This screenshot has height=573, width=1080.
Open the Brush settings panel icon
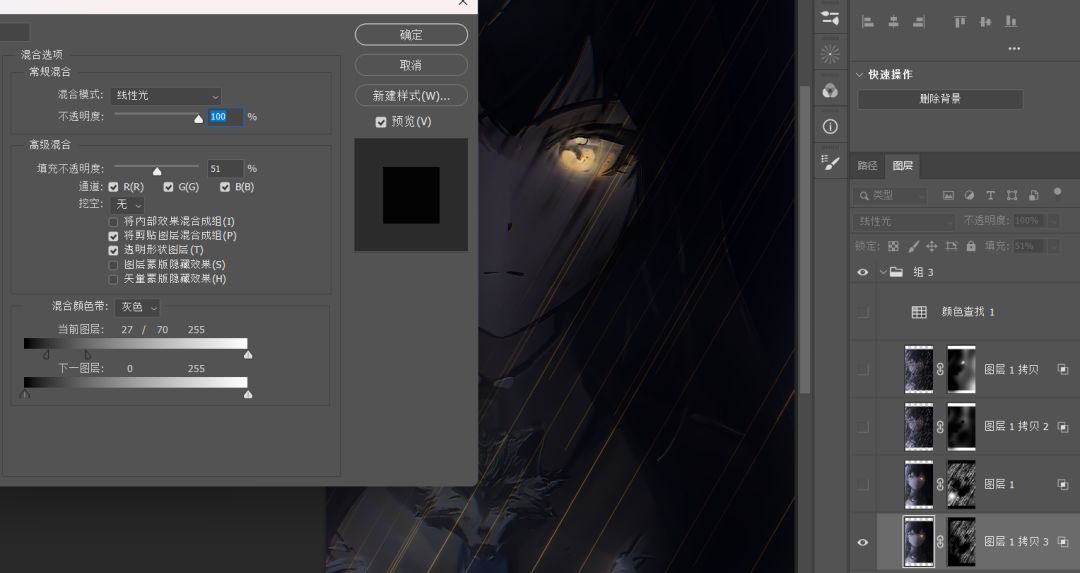[x=831, y=163]
